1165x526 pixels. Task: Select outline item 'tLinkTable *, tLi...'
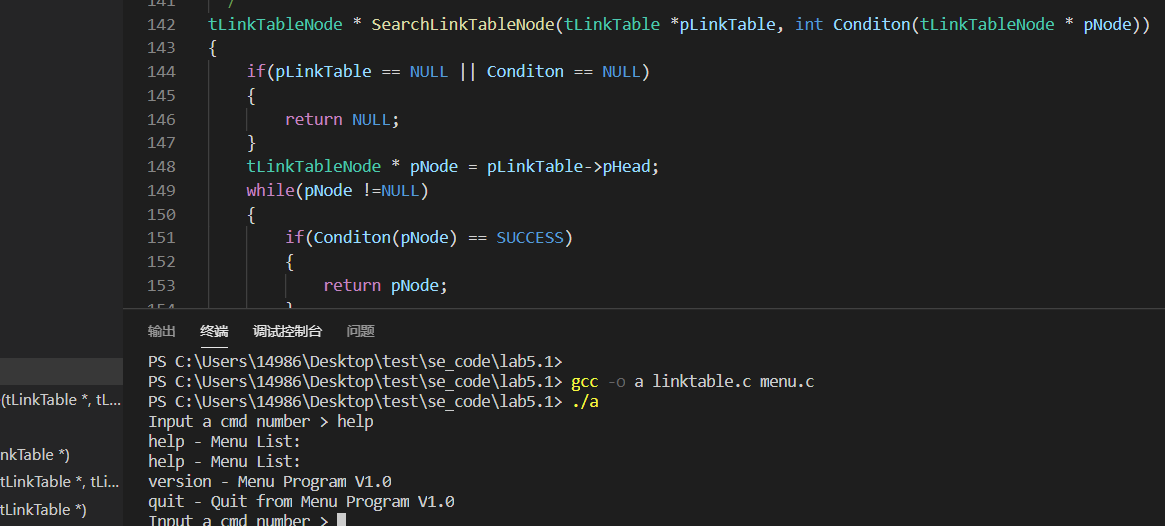click(60, 482)
